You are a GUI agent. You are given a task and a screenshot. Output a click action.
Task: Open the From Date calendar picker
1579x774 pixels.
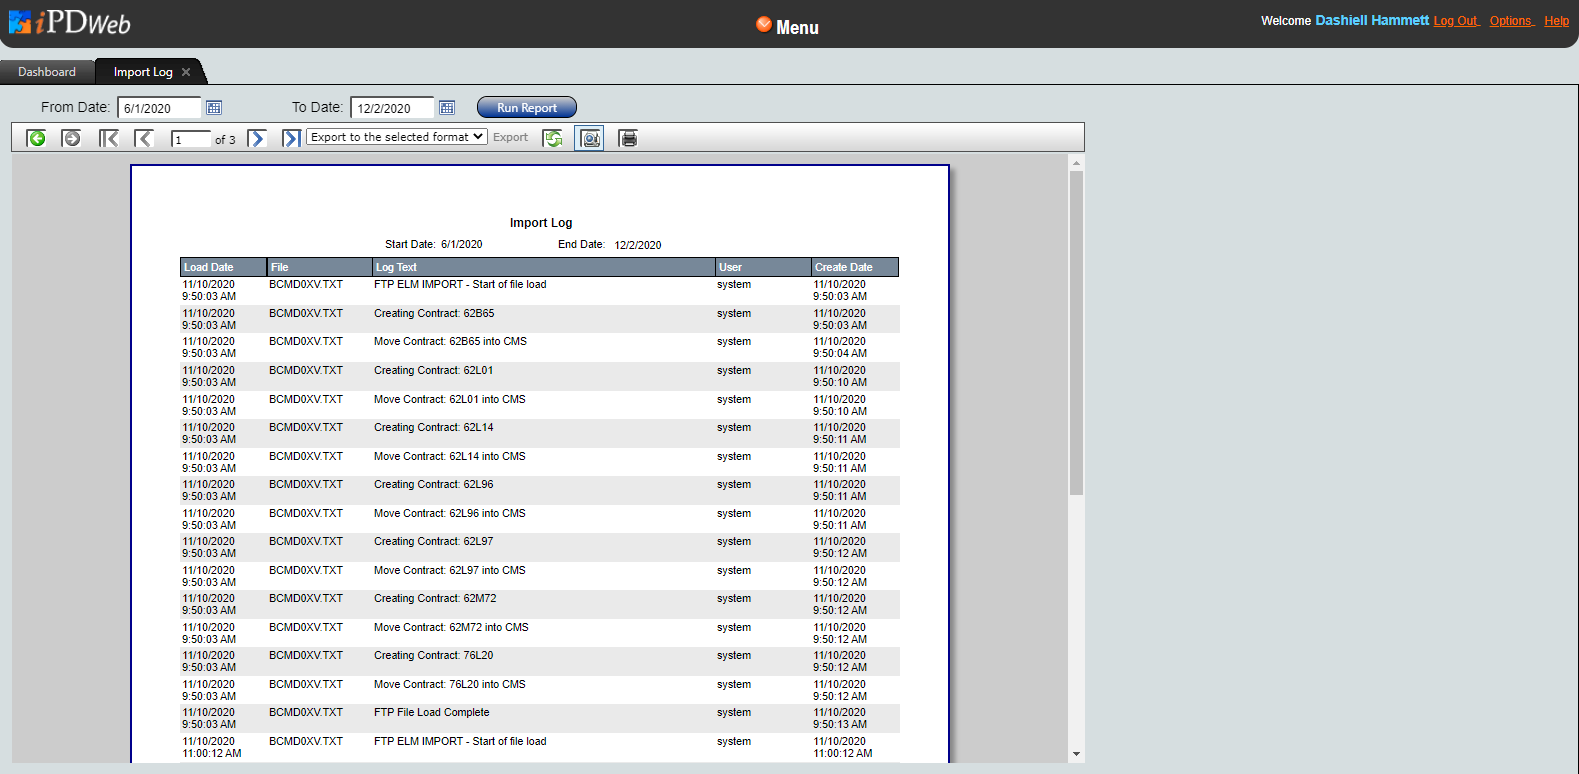(214, 108)
